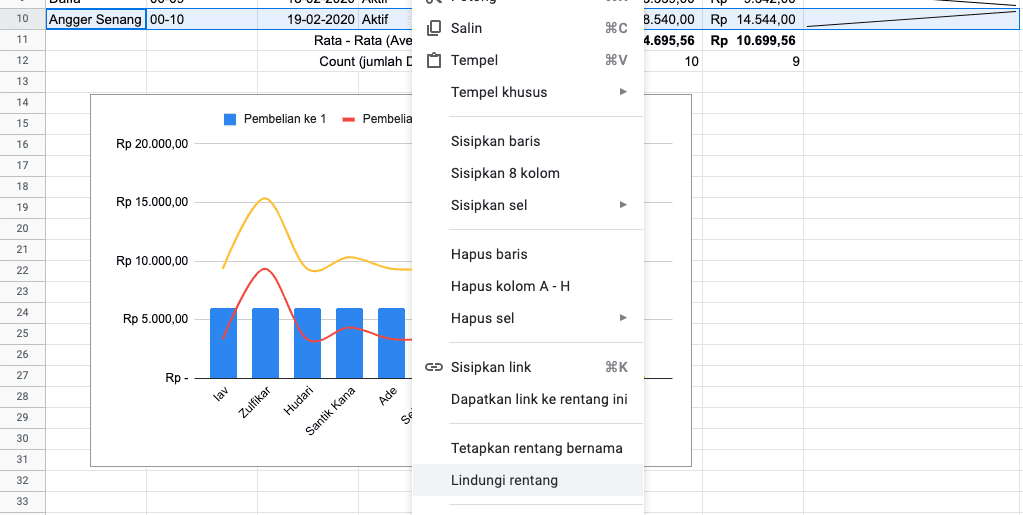Click the copy icon beside Salin
1023x515 pixels.
434,29
